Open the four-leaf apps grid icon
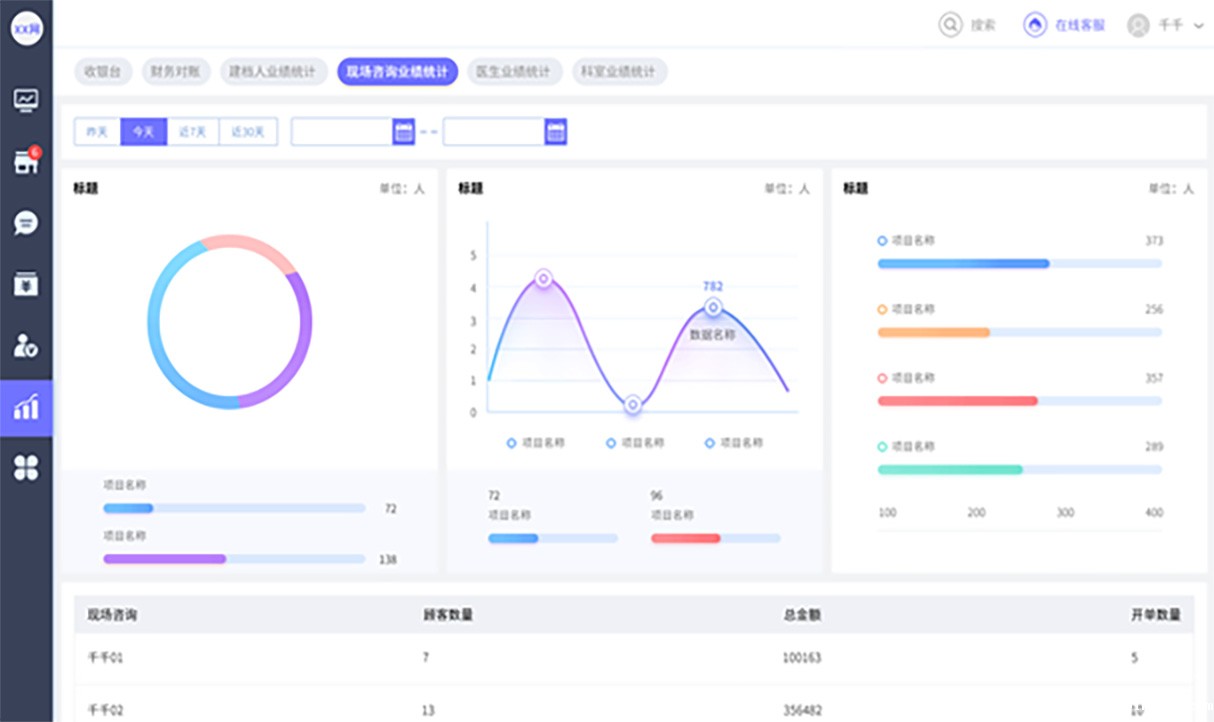The height and width of the screenshot is (722, 1214). click(26, 467)
